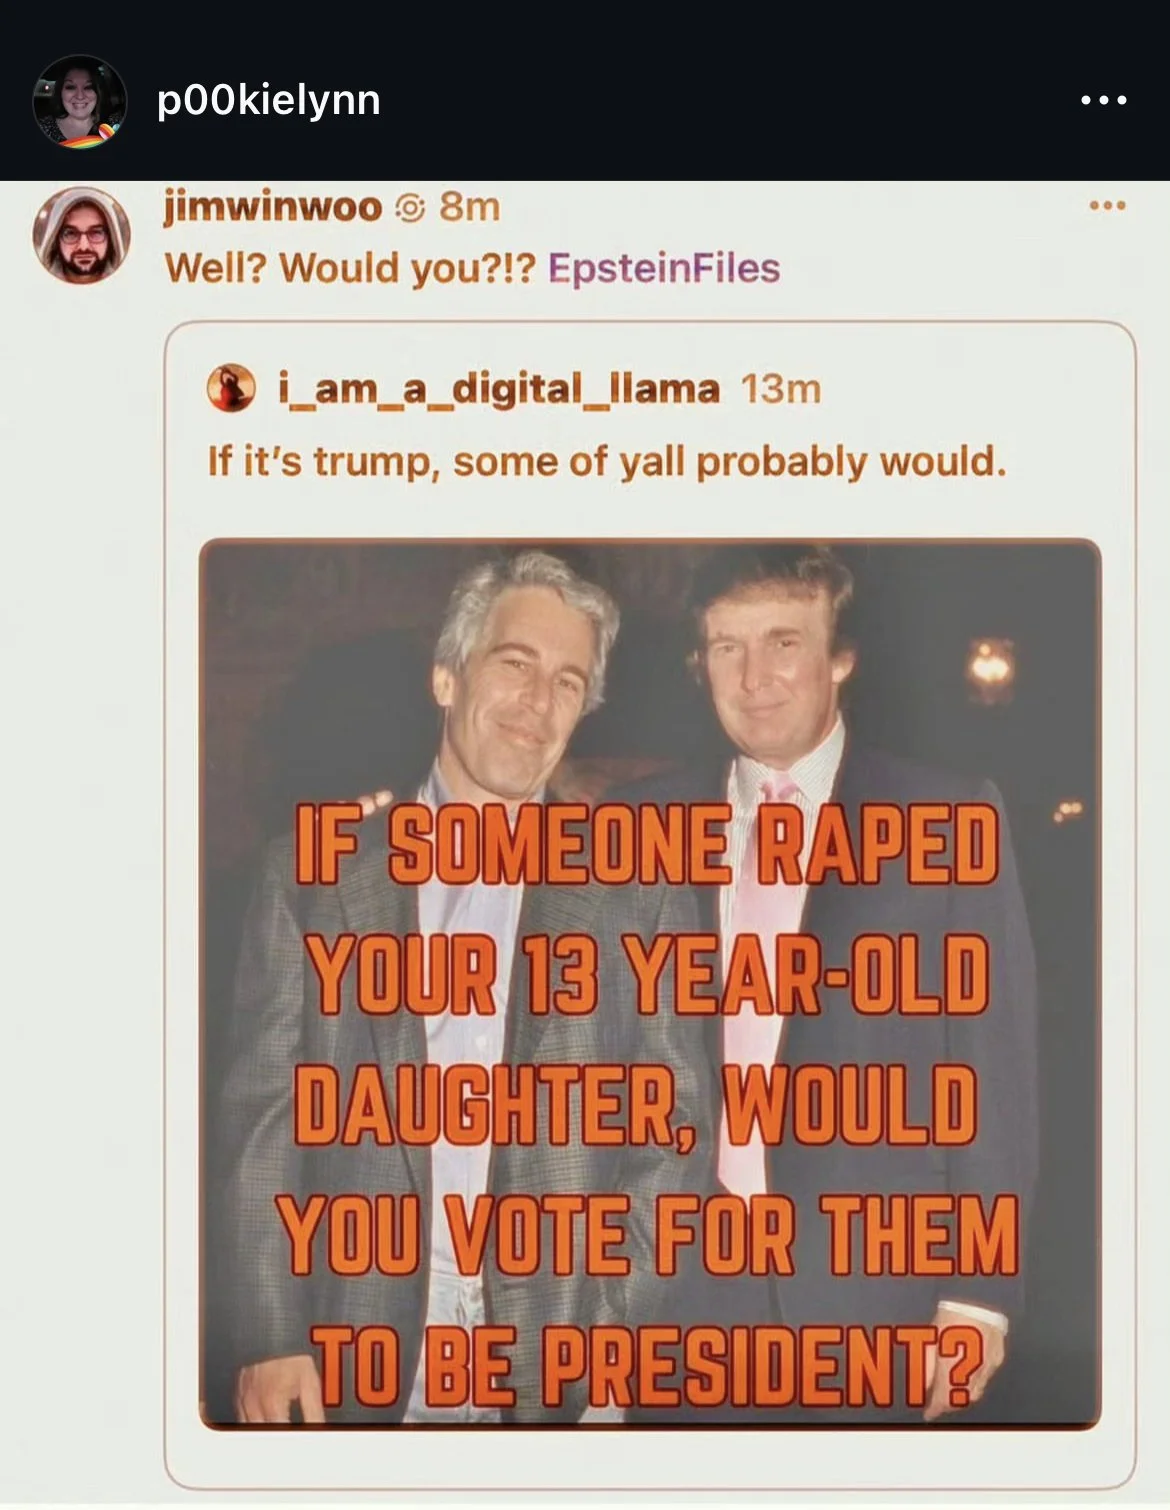Select the 8m timestamp on jimwinwoo's post

(469, 207)
